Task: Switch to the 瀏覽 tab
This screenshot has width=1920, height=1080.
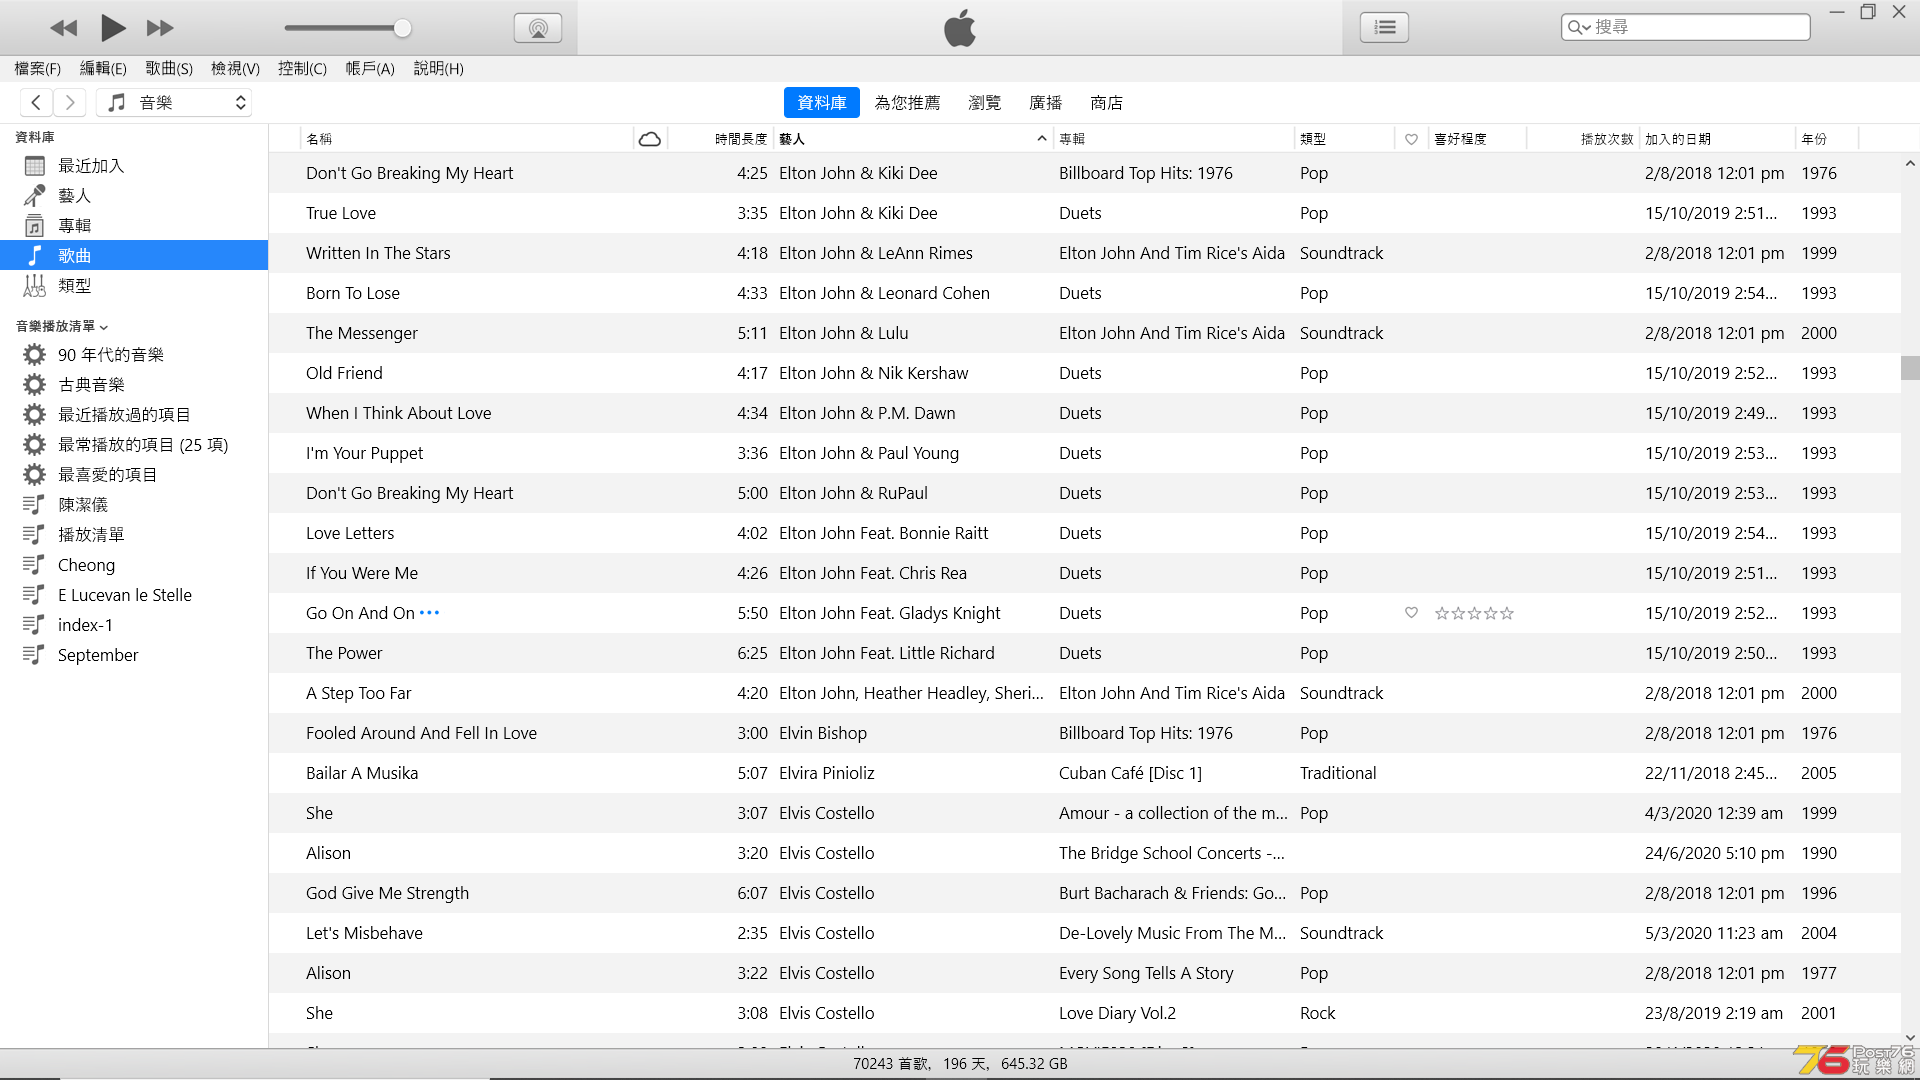Action: click(x=984, y=102)
